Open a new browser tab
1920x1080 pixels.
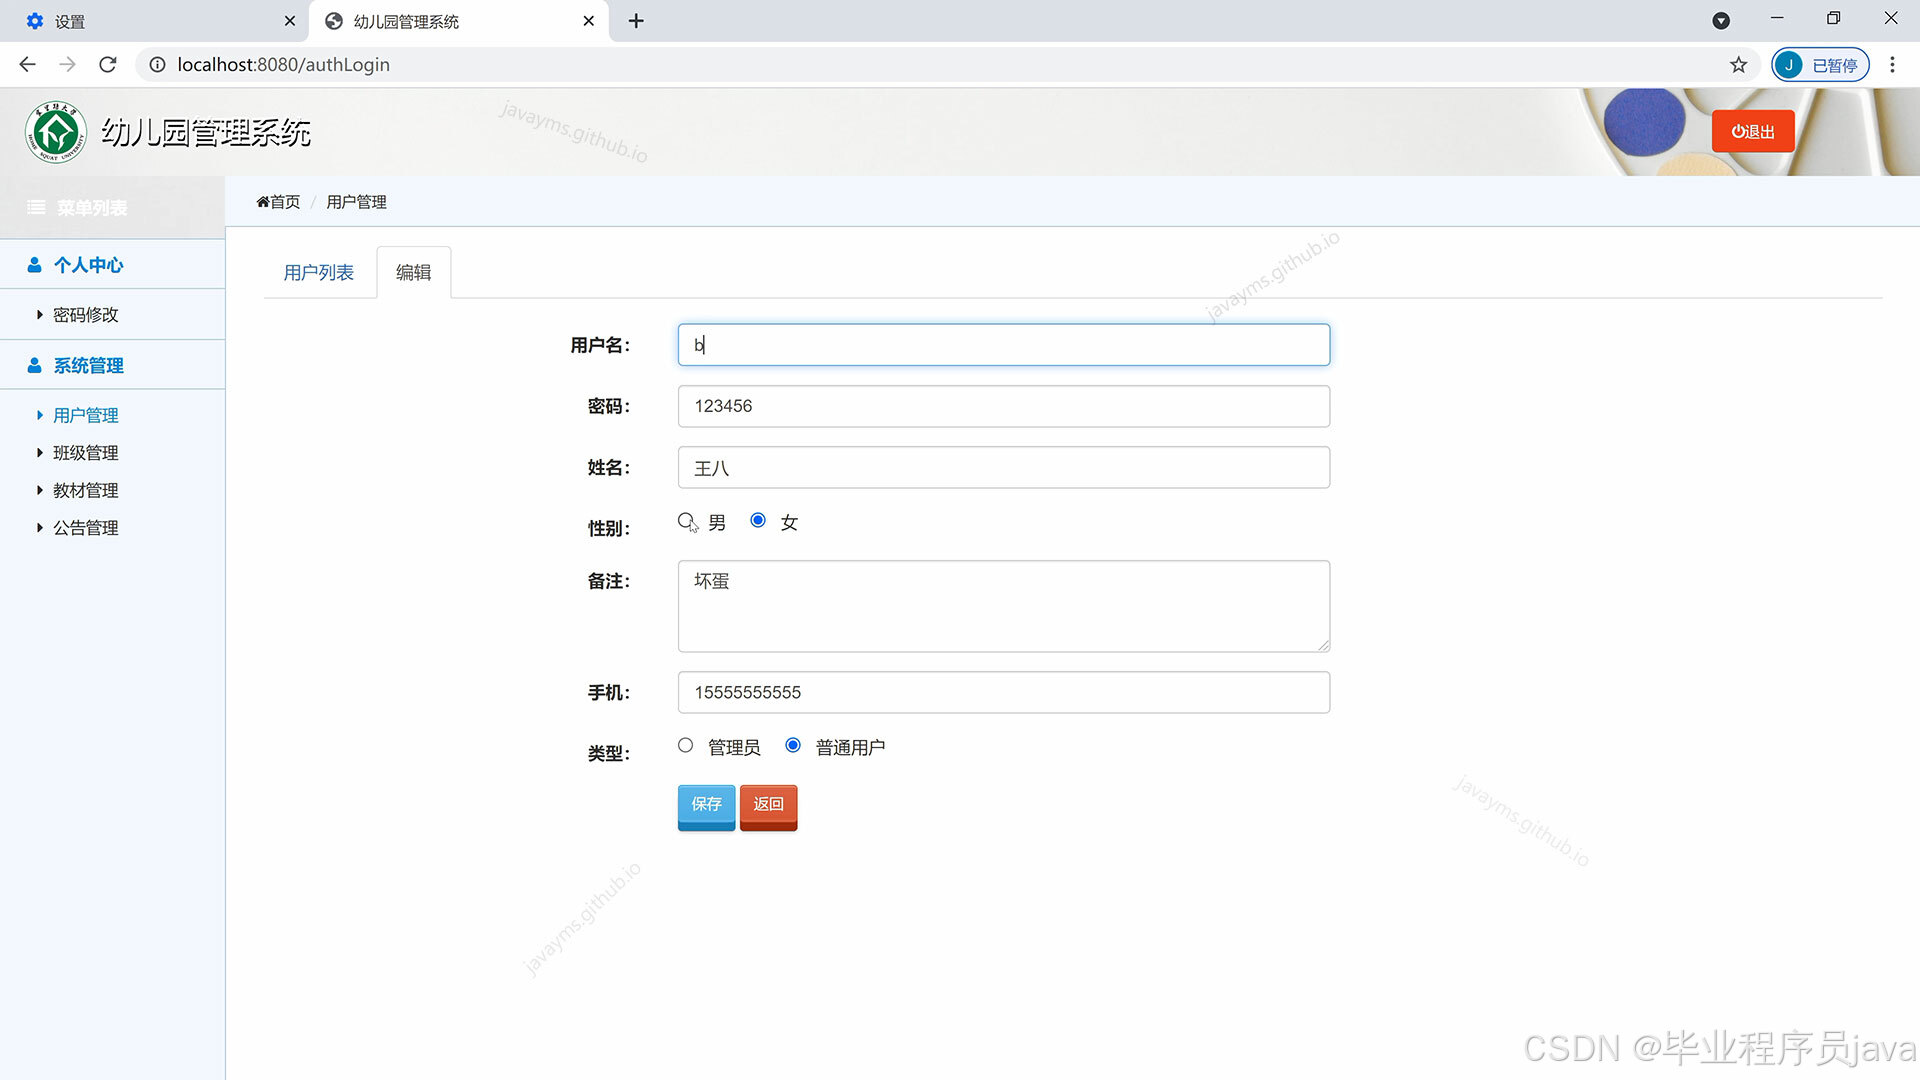(636, 21)
